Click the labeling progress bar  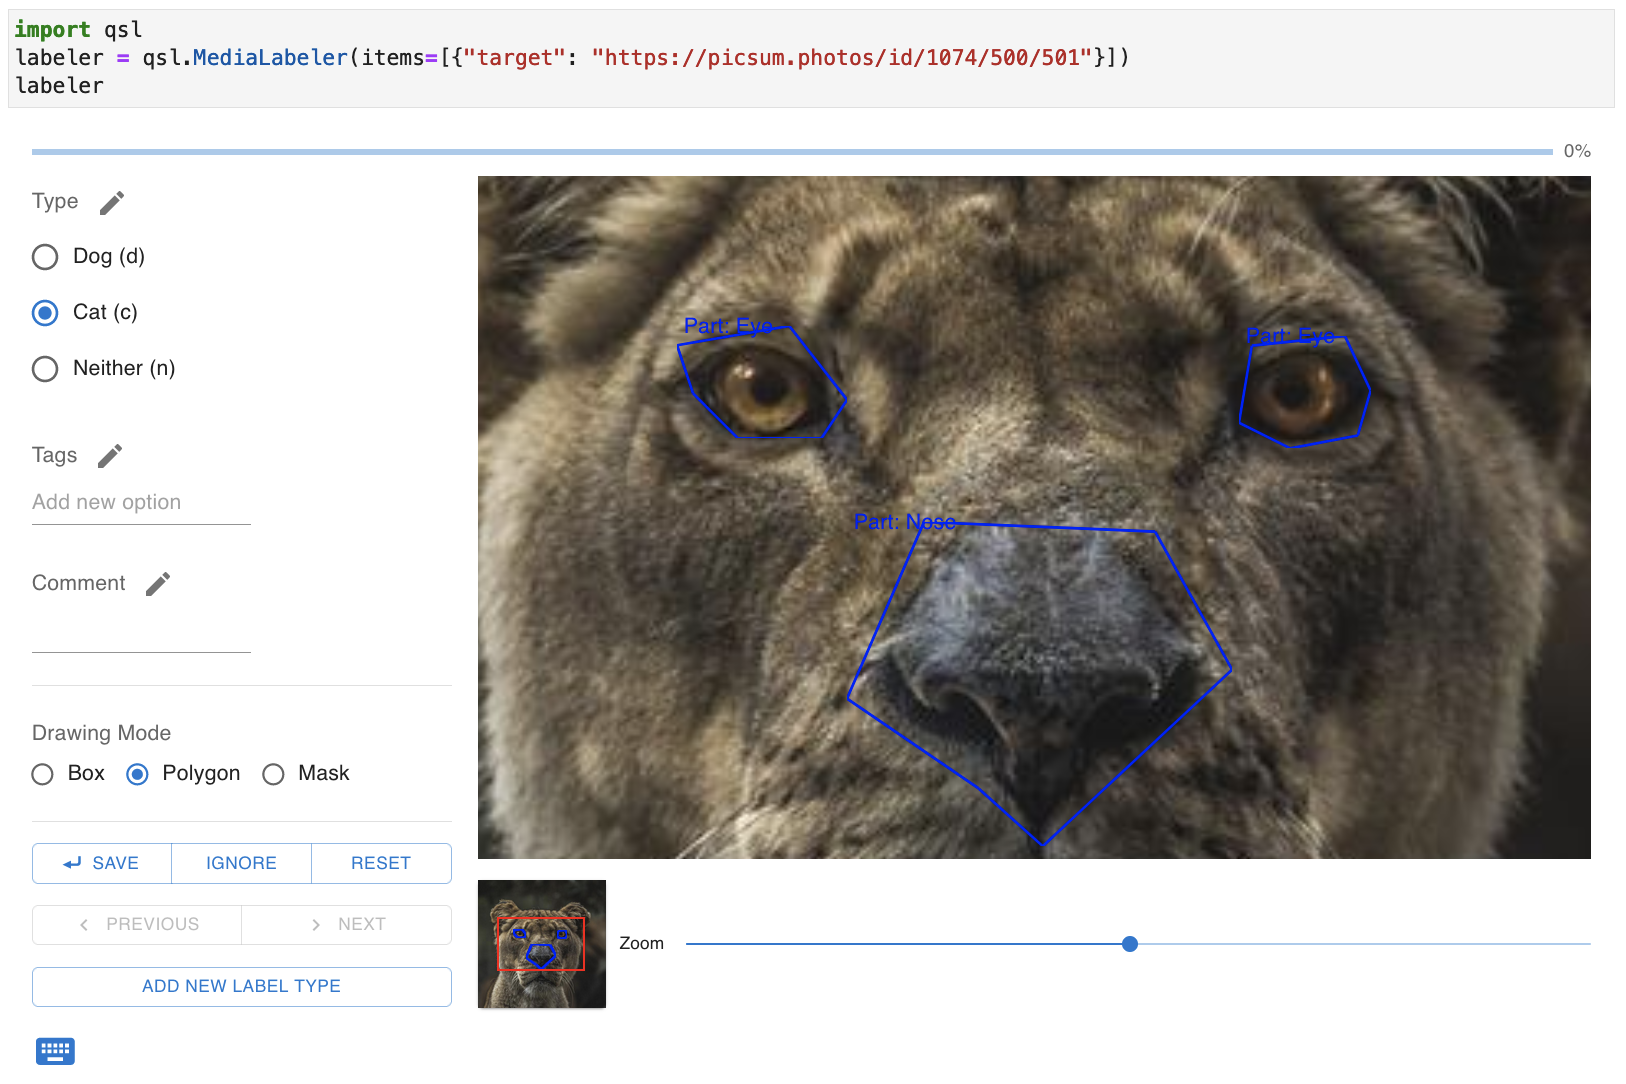coord(792,152)
